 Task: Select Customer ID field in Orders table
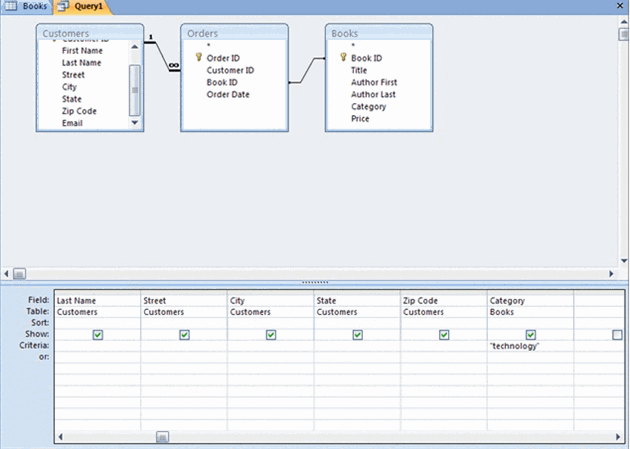(x=230, y=70)
